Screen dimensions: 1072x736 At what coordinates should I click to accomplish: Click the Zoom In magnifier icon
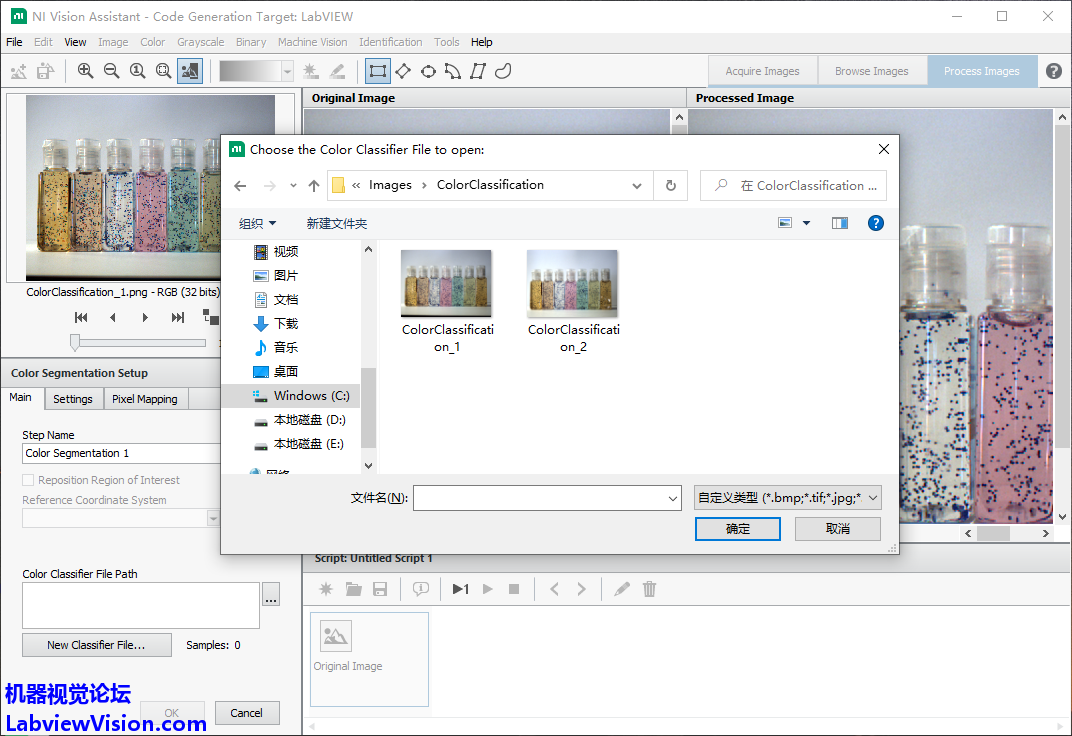coord(85,71)
